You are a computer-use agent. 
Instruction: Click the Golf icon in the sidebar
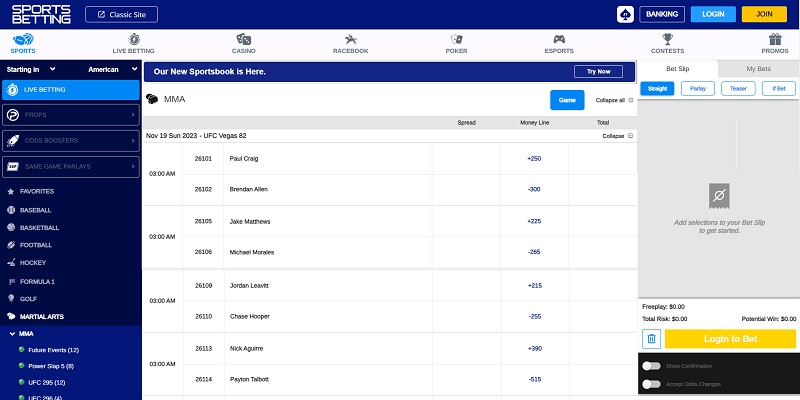[x=11, y=298]
